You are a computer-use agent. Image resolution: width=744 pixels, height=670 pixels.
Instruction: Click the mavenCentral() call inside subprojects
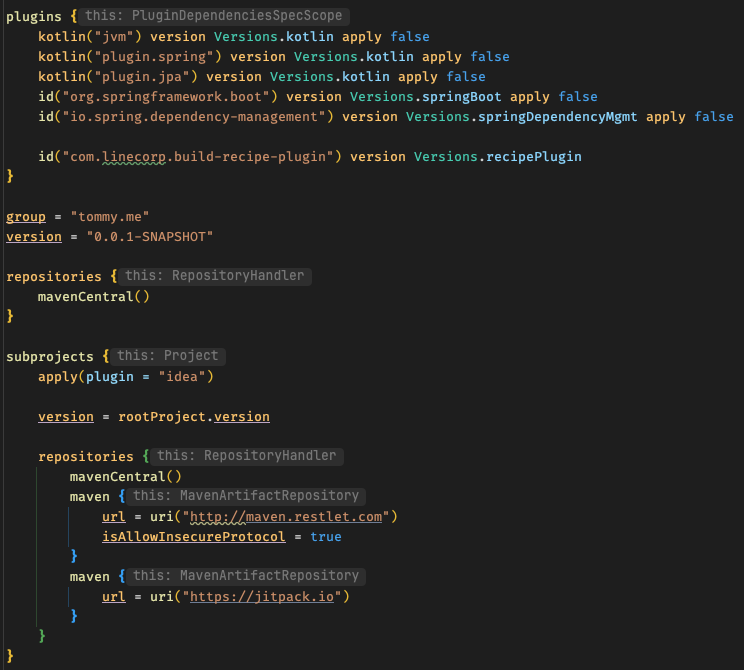click(125, 476)
